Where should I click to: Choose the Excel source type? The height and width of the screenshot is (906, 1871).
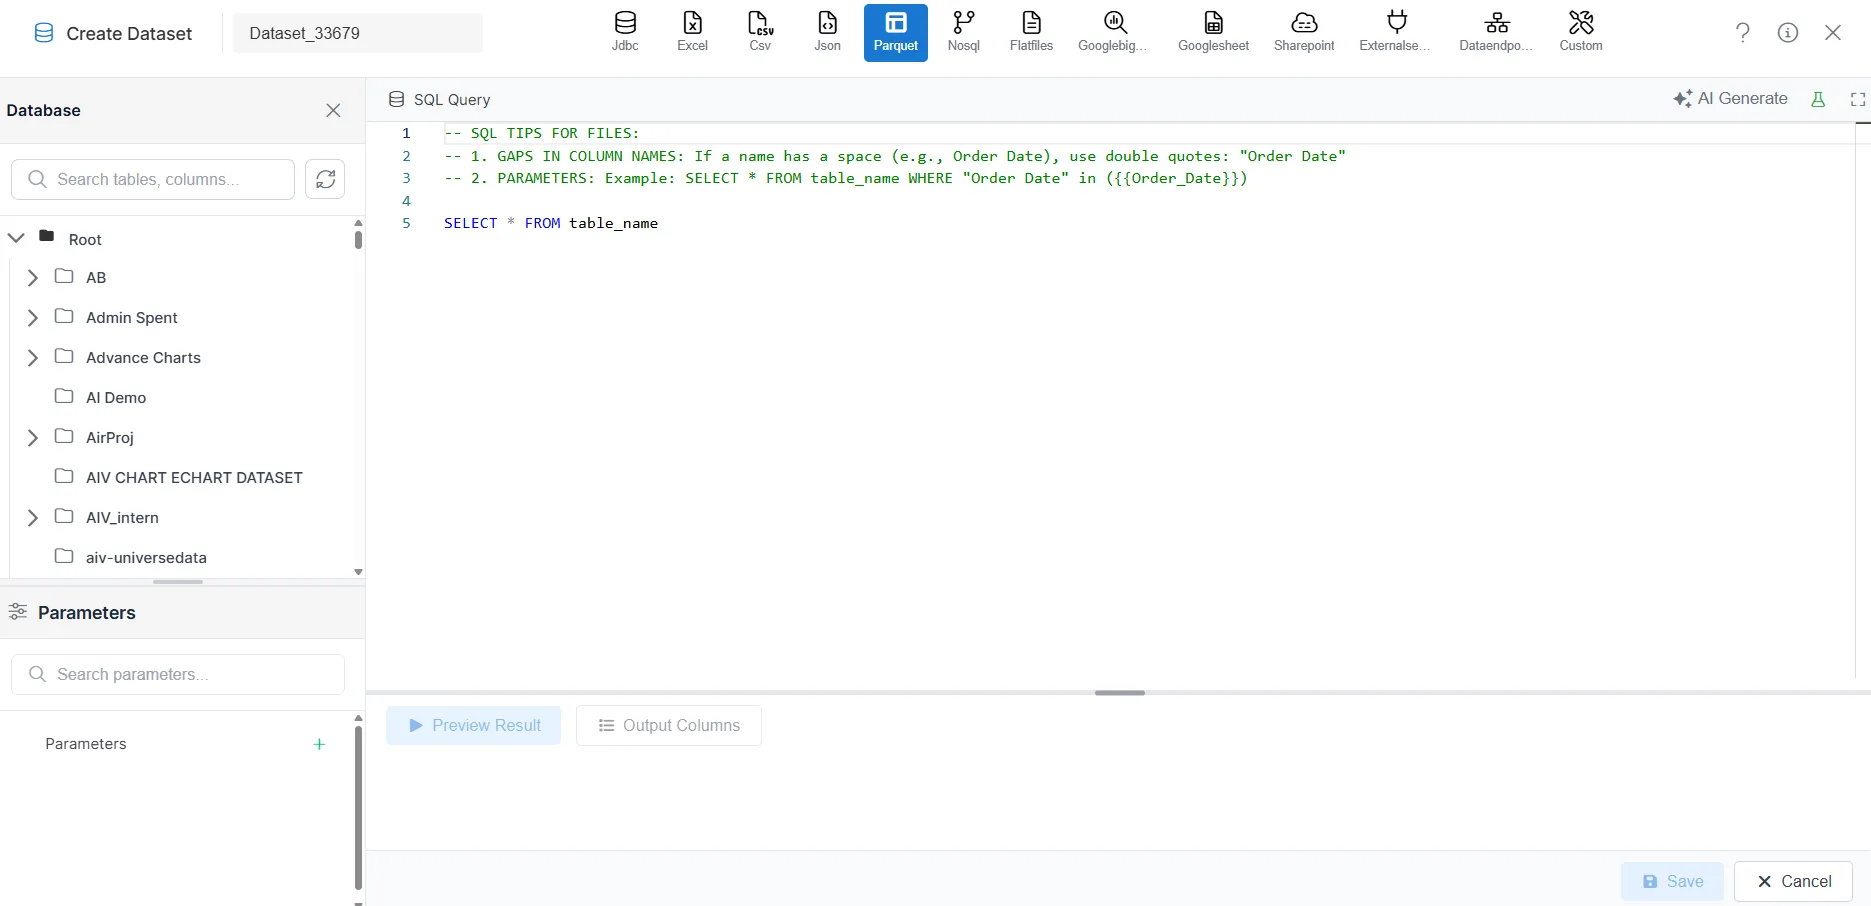(692, 32)
